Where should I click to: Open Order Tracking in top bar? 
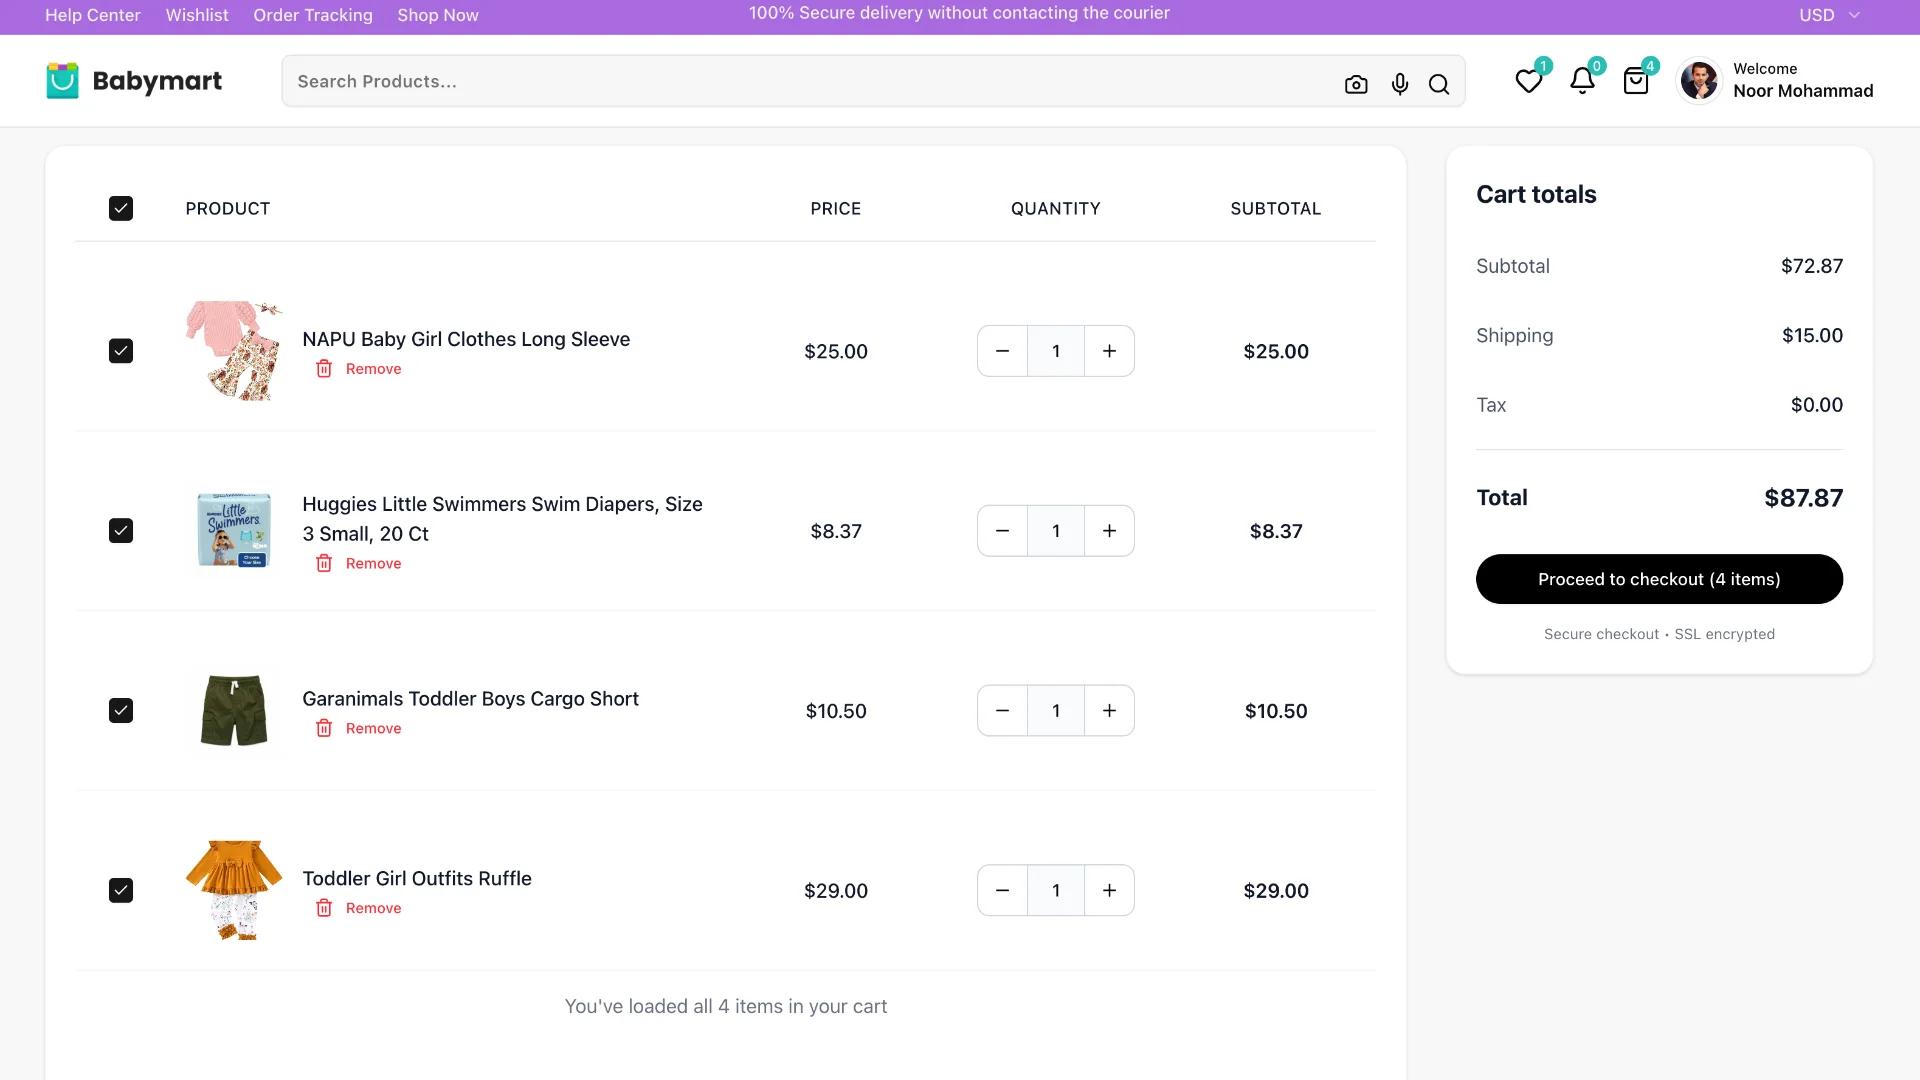313,15
